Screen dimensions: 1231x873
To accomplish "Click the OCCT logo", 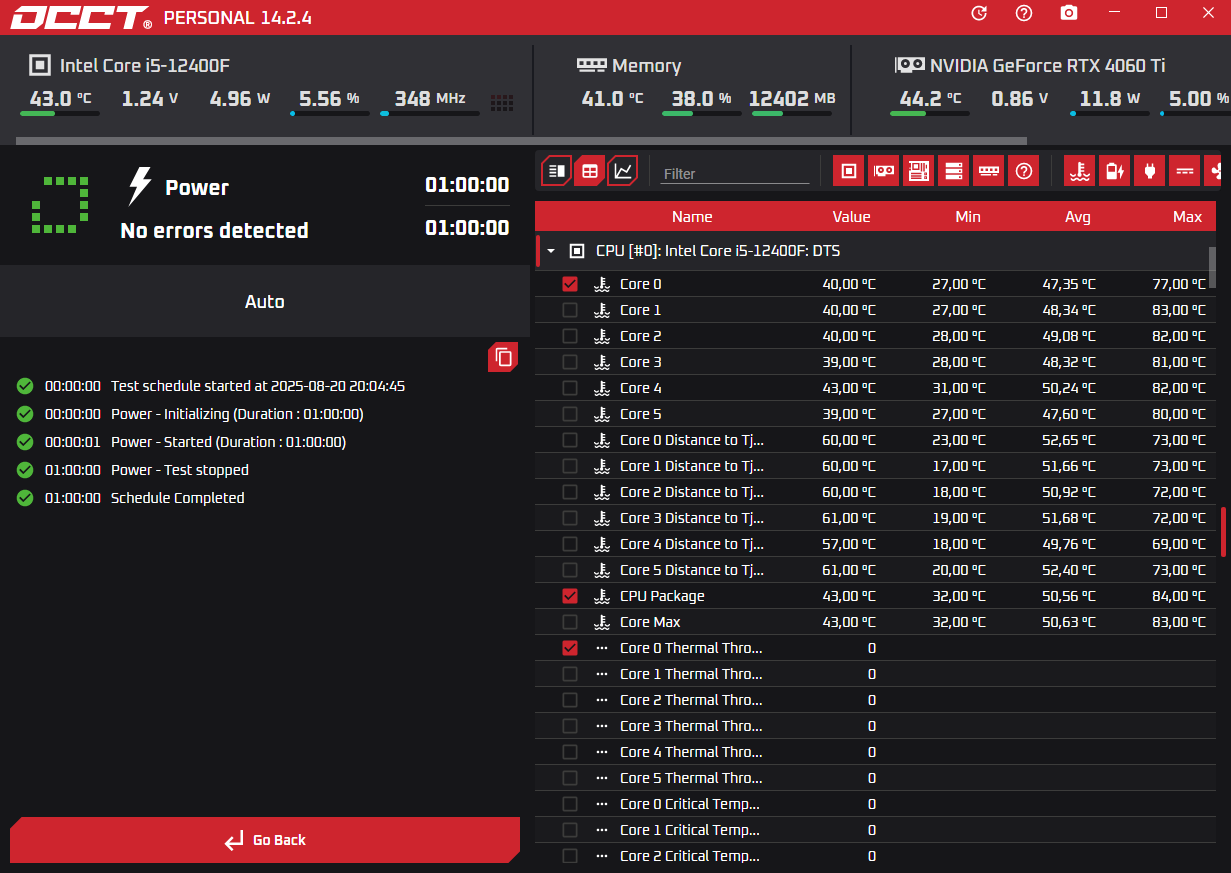I will point(81,17).
